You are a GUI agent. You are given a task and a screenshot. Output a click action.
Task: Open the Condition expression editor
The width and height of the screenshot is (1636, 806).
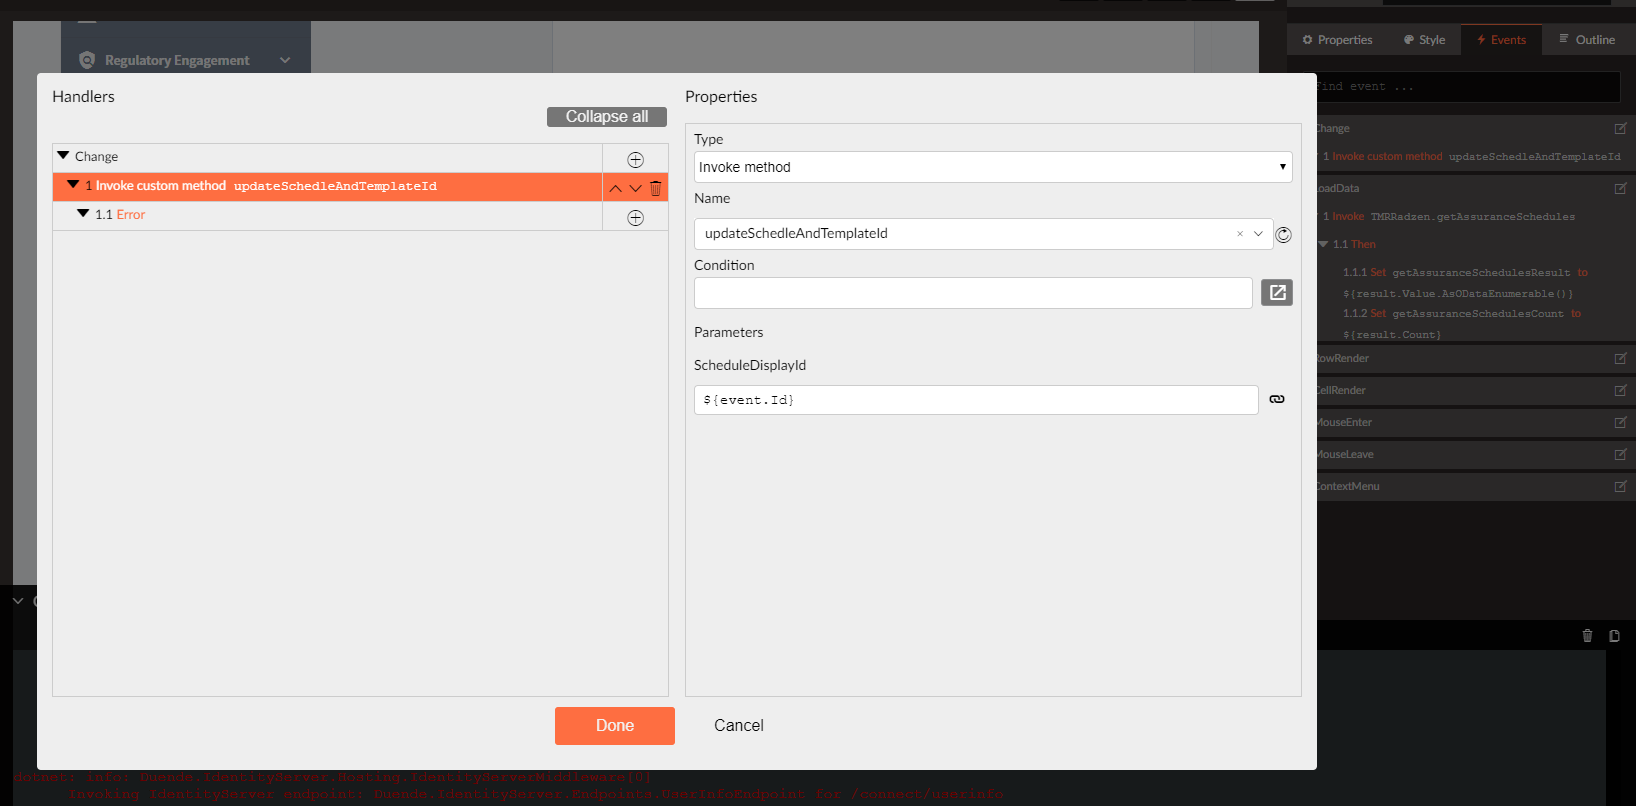click(1277, 293)
